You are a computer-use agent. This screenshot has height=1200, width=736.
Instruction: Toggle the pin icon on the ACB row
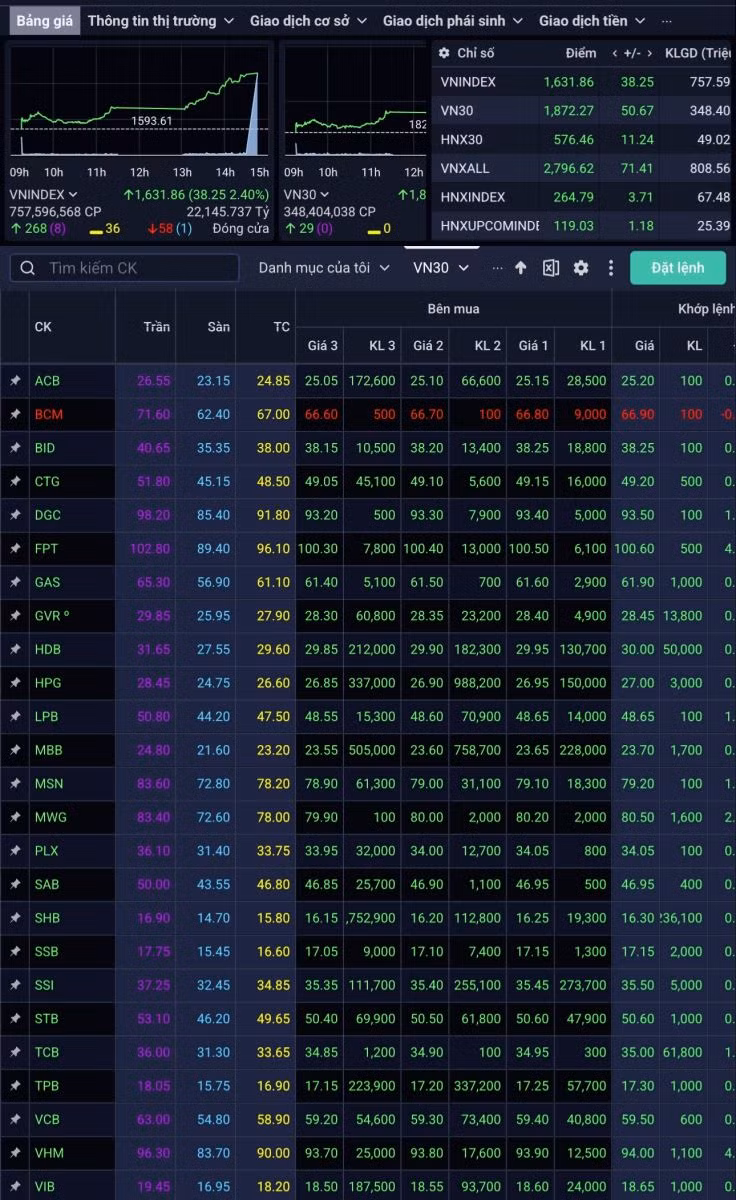15,381
